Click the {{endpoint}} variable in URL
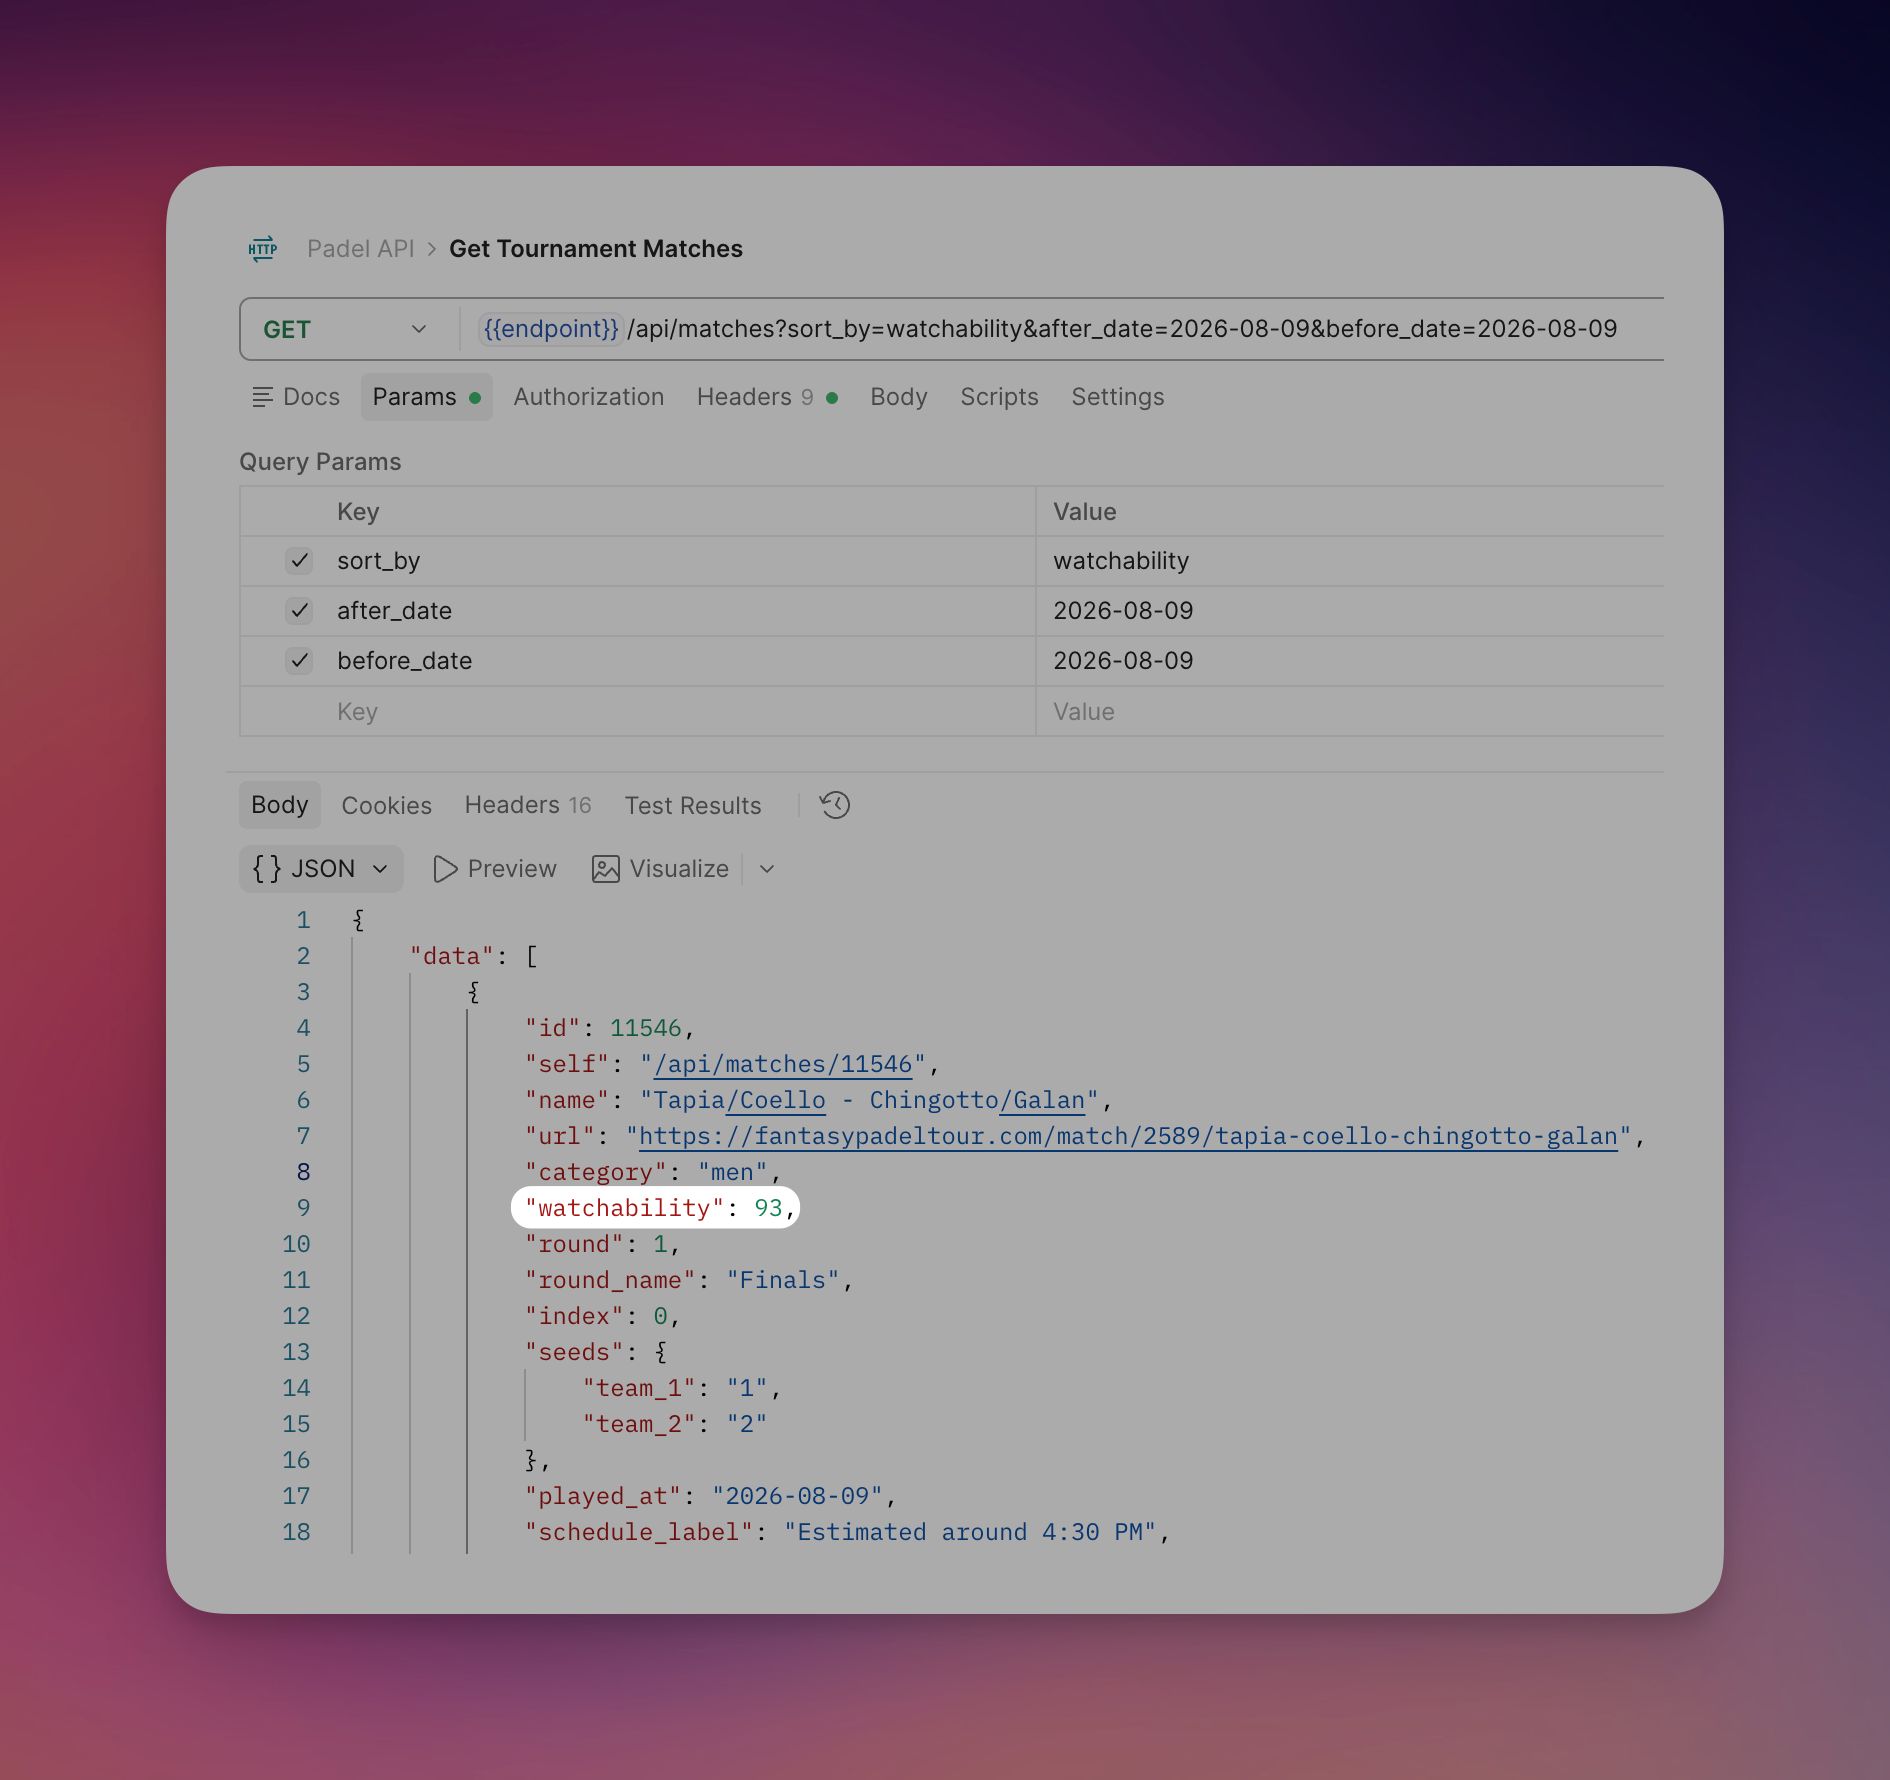The width and height of the screenshot is (1890, 1780). tap(551, 329)
